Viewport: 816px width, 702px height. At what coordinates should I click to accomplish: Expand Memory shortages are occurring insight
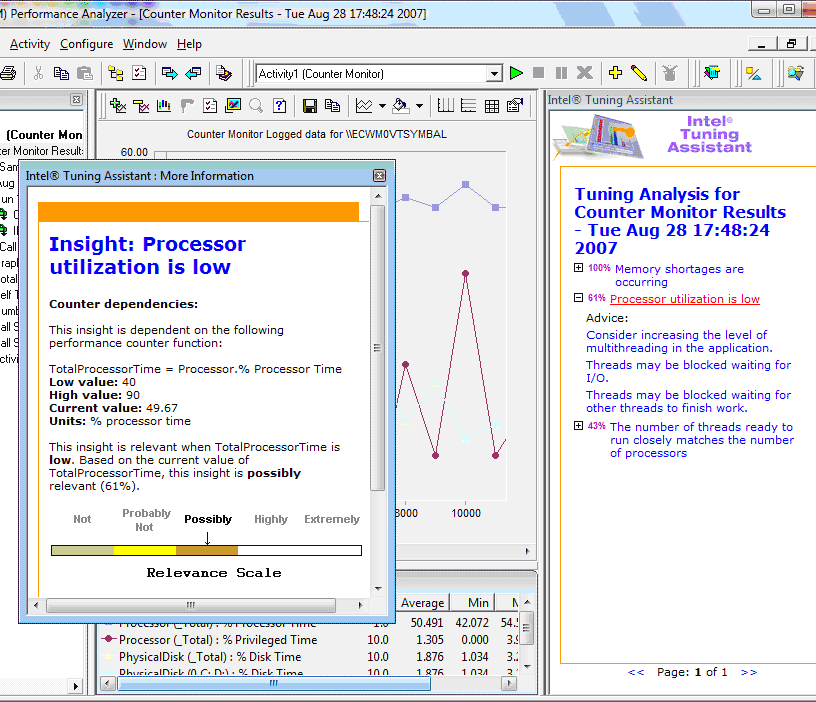[x=578, y=267]
